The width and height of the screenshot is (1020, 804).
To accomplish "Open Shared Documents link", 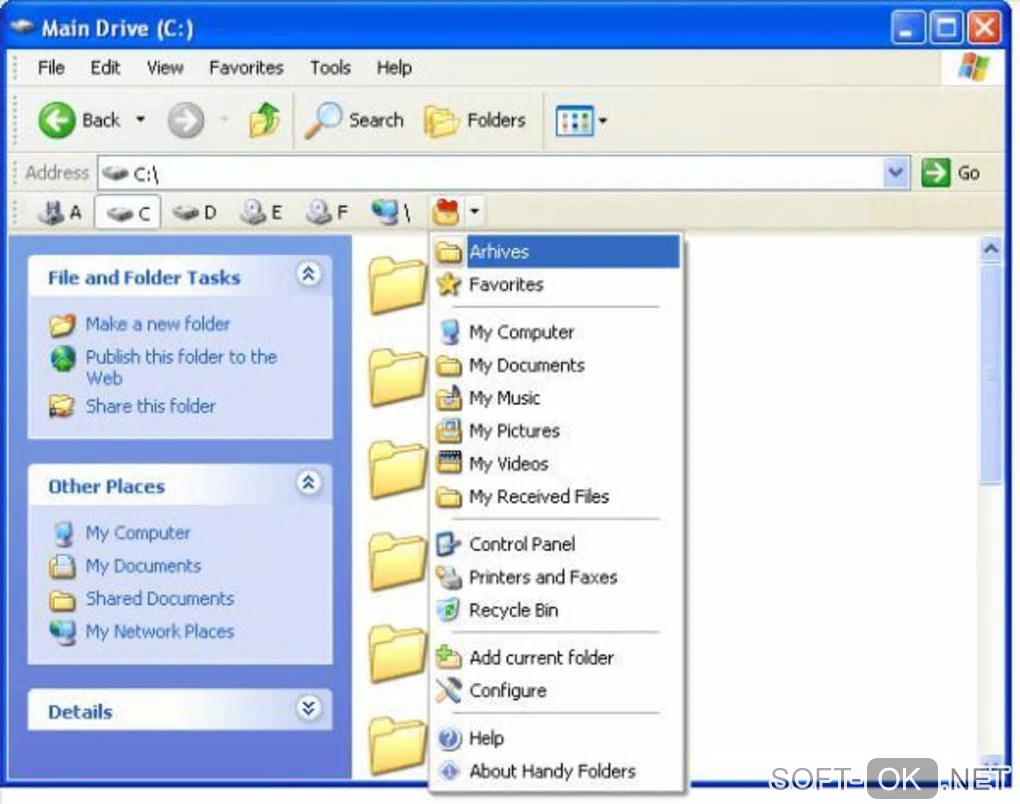I will 160,598.
